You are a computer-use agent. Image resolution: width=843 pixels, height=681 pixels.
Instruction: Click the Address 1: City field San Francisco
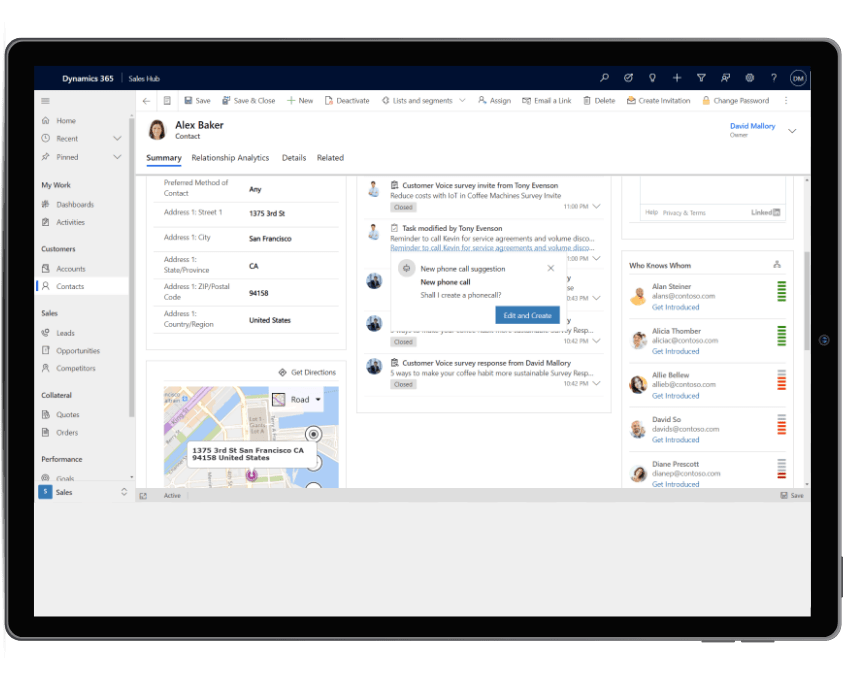270,239
